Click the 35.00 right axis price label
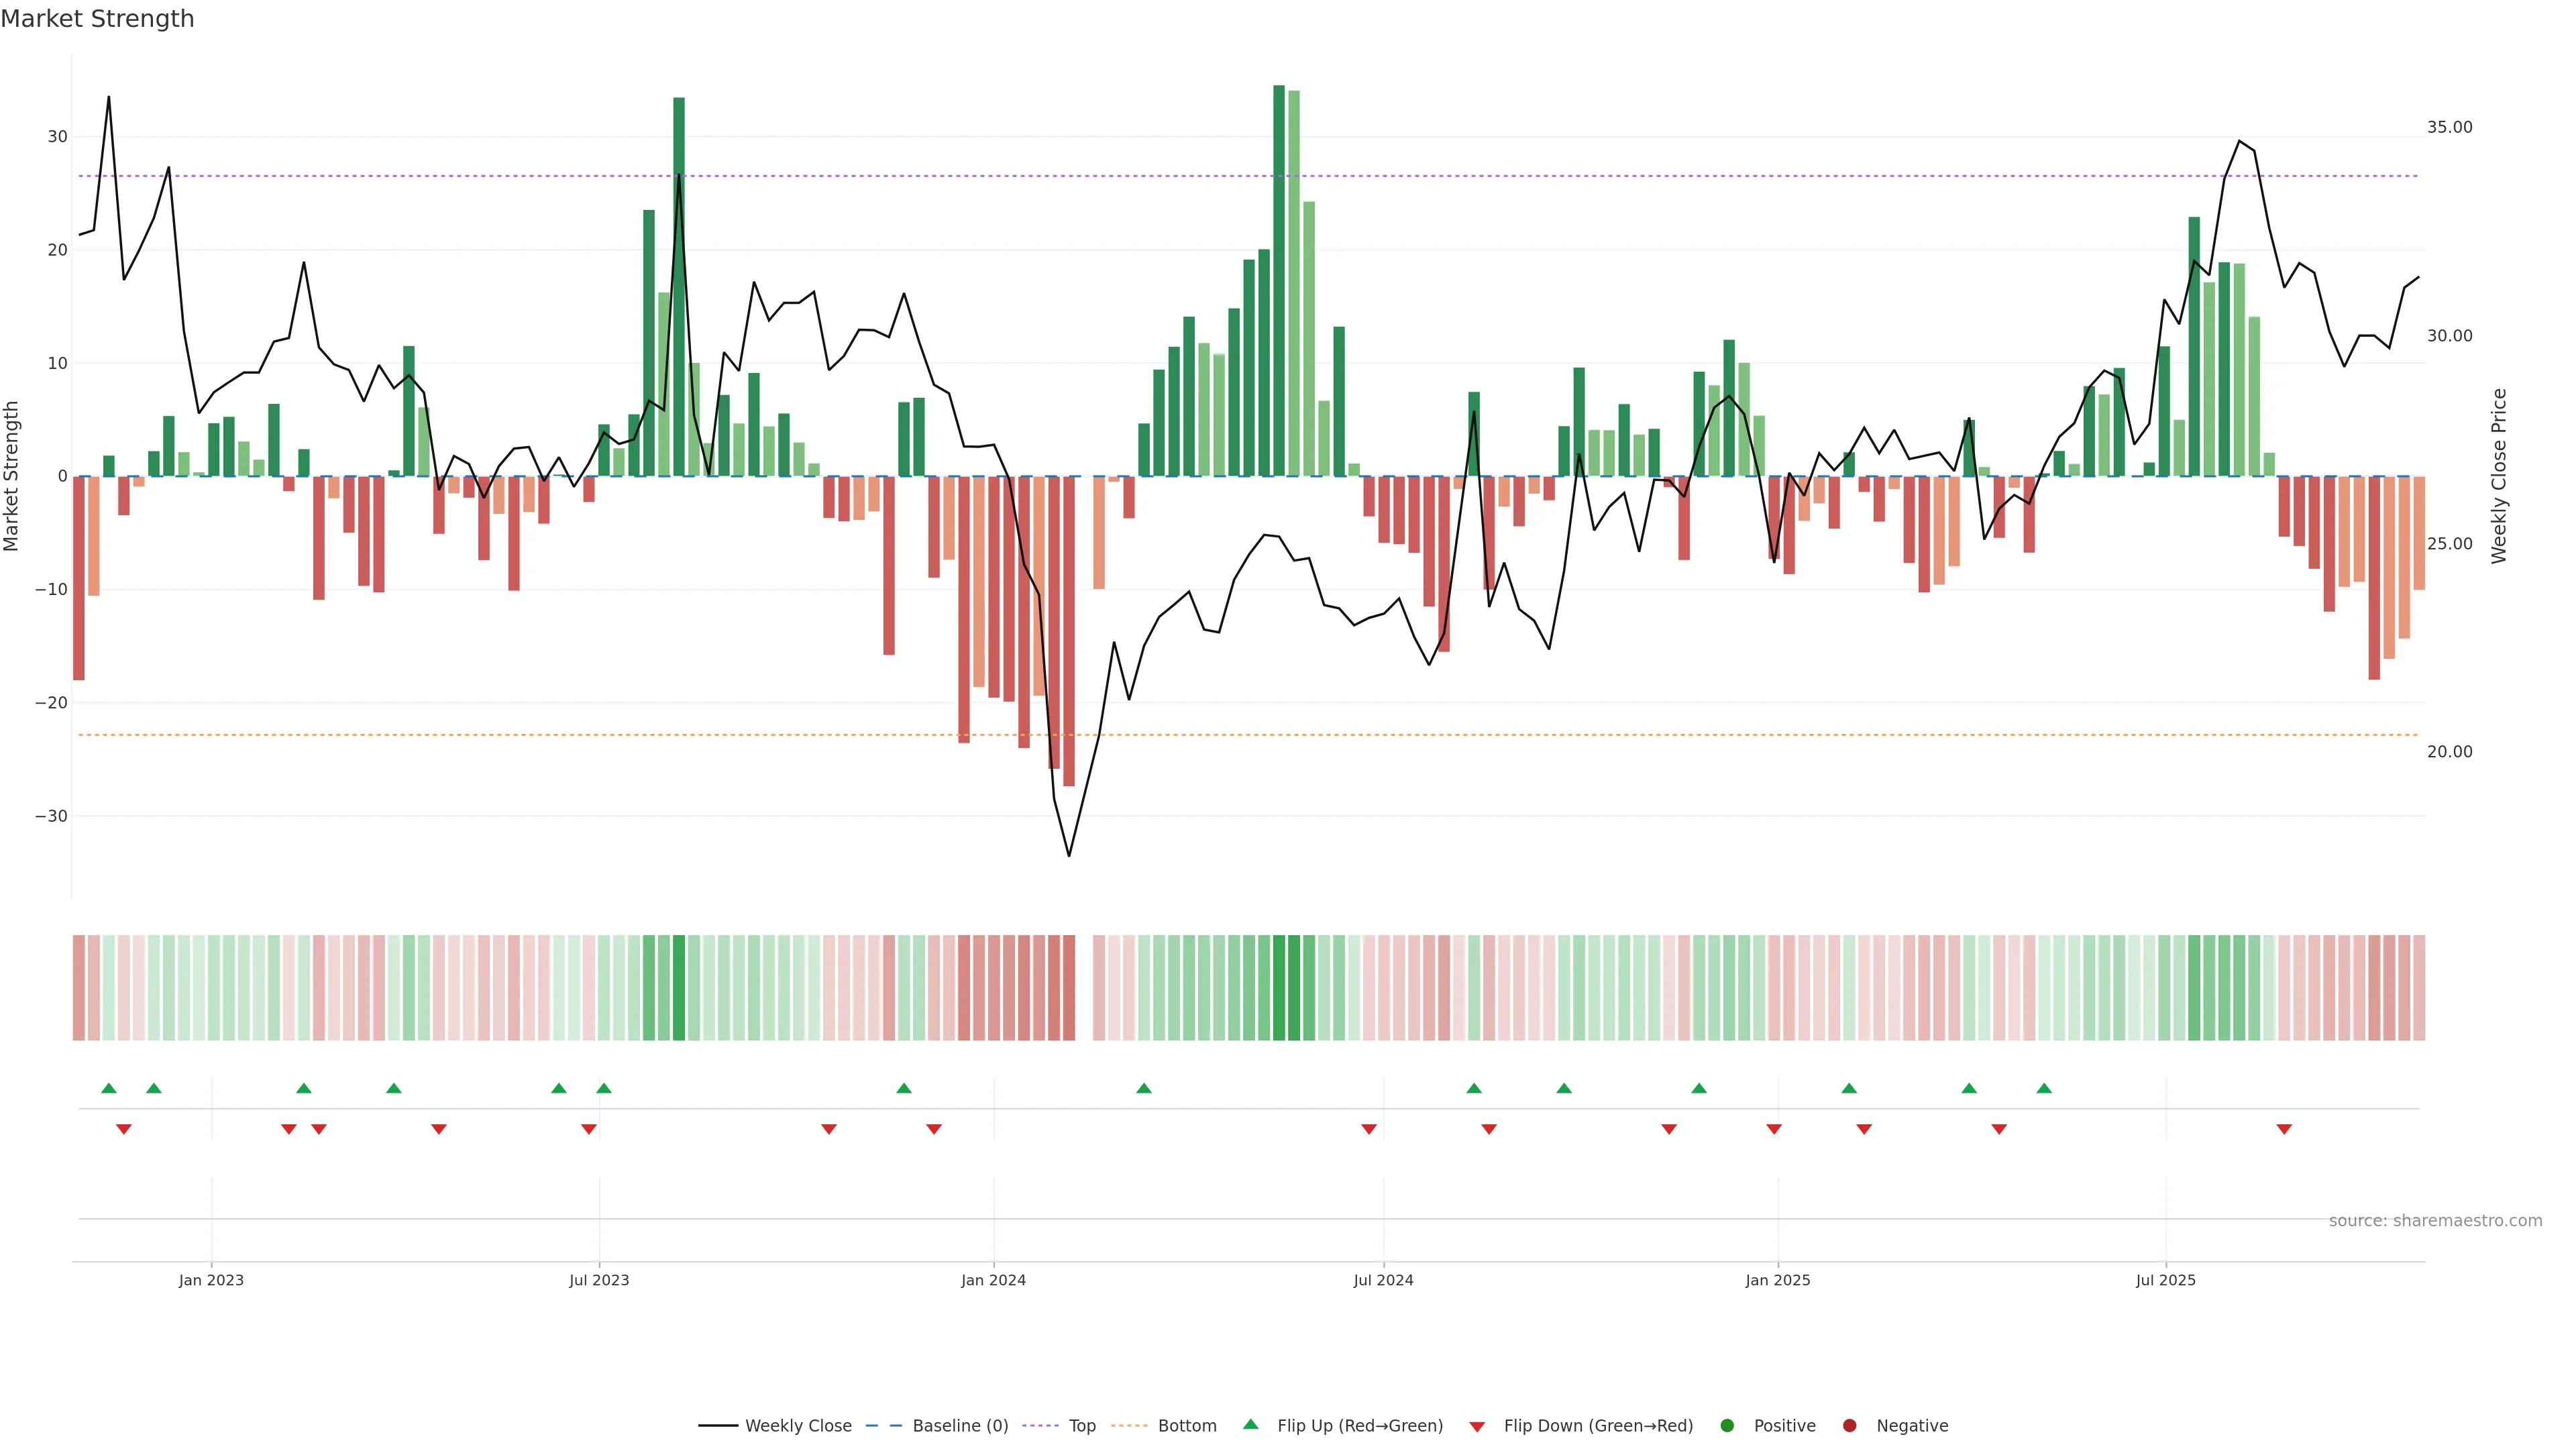The width and height of the screenshot is (2576, 1449). click(x=2449, y=127)
